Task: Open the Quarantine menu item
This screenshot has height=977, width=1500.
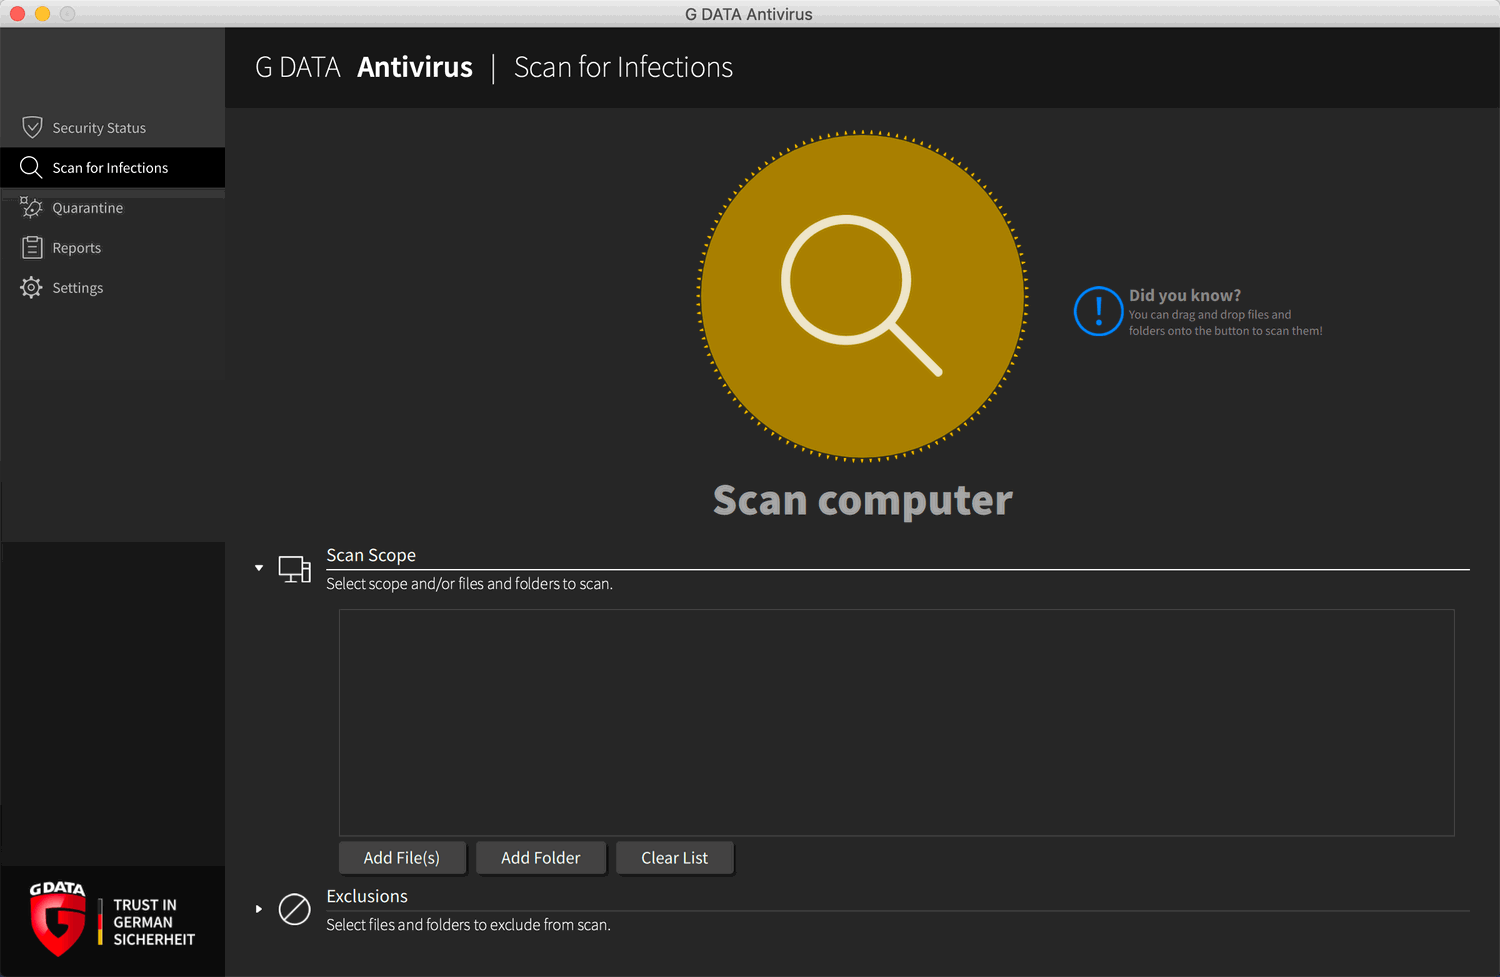Action: tap(88, 208)
